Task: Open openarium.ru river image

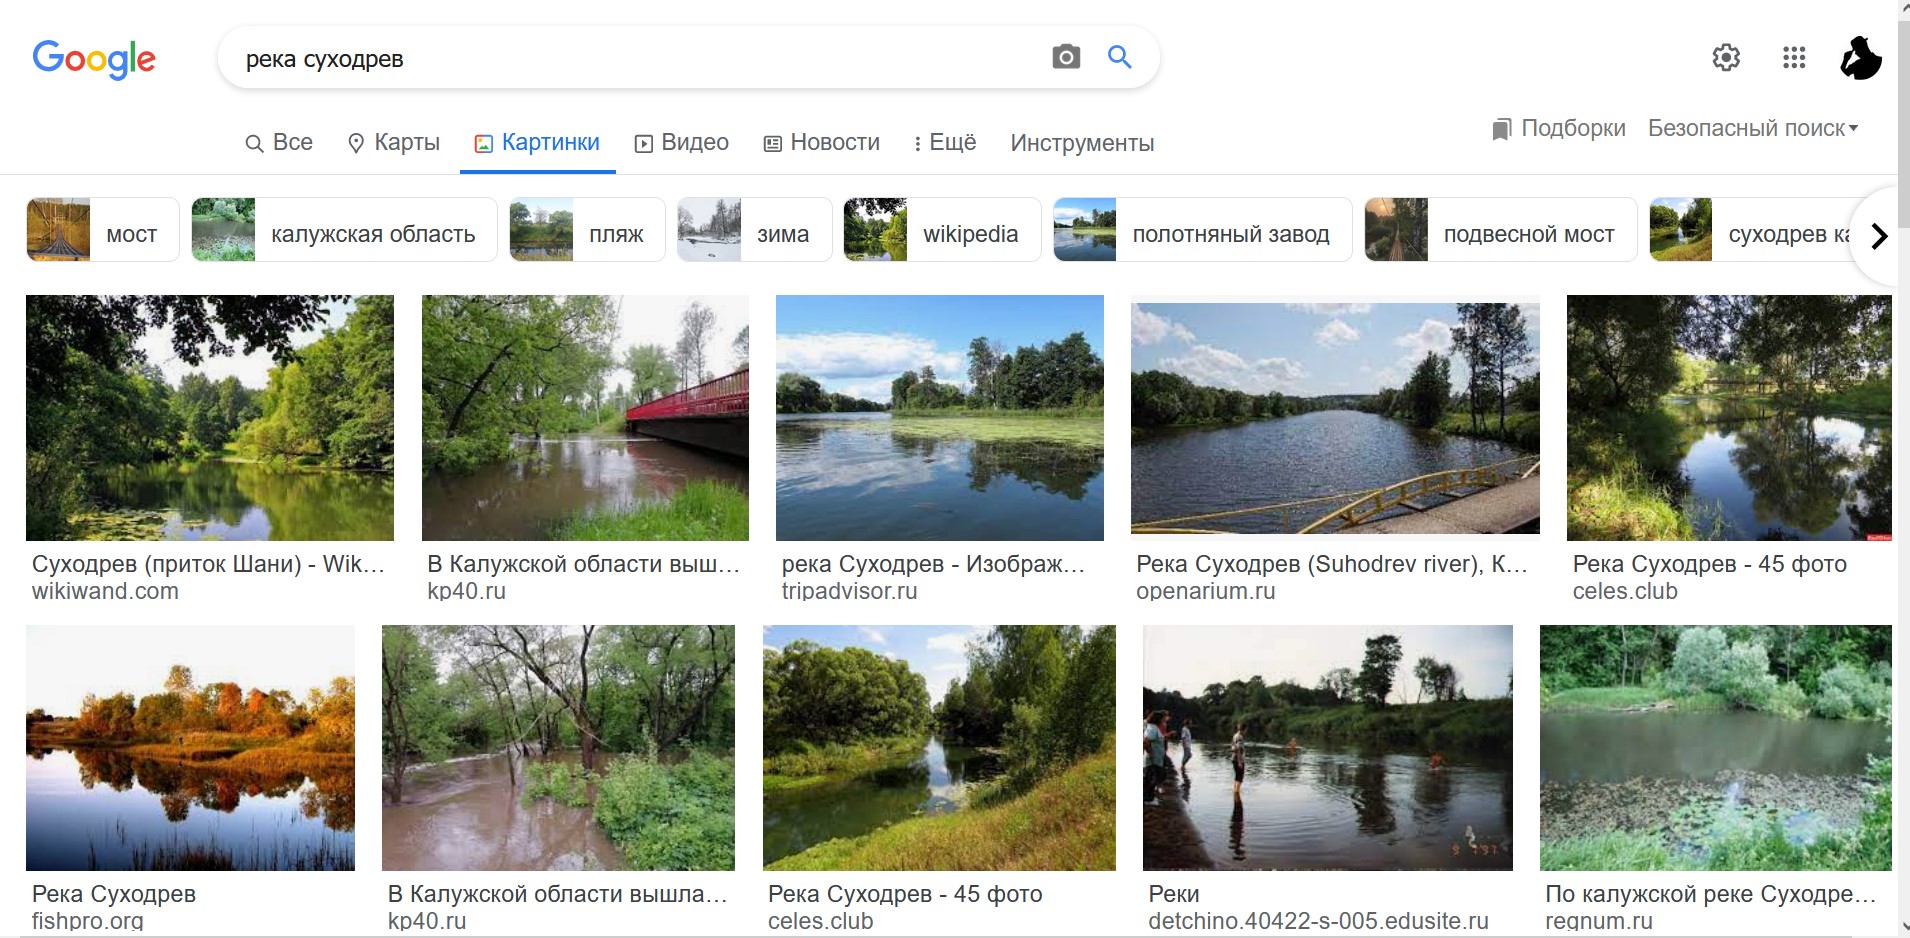Action: click(1335, 418)
